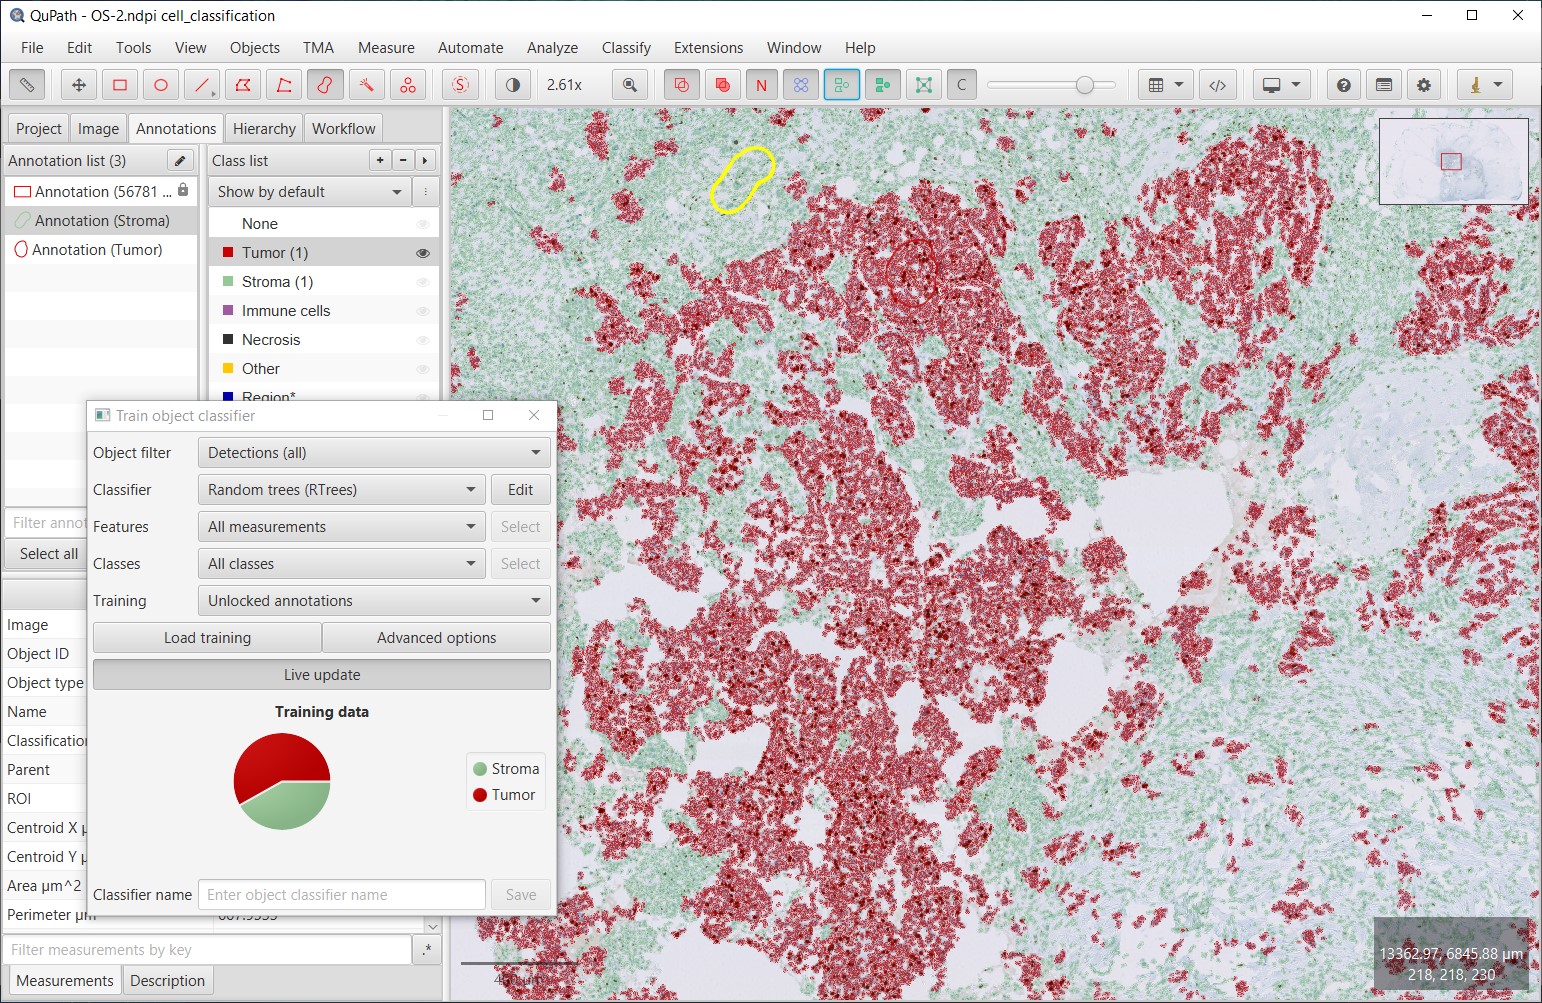Select the Polyline tool
The height and width of the screenshot is (1003, 1542).
coord(284,85)
